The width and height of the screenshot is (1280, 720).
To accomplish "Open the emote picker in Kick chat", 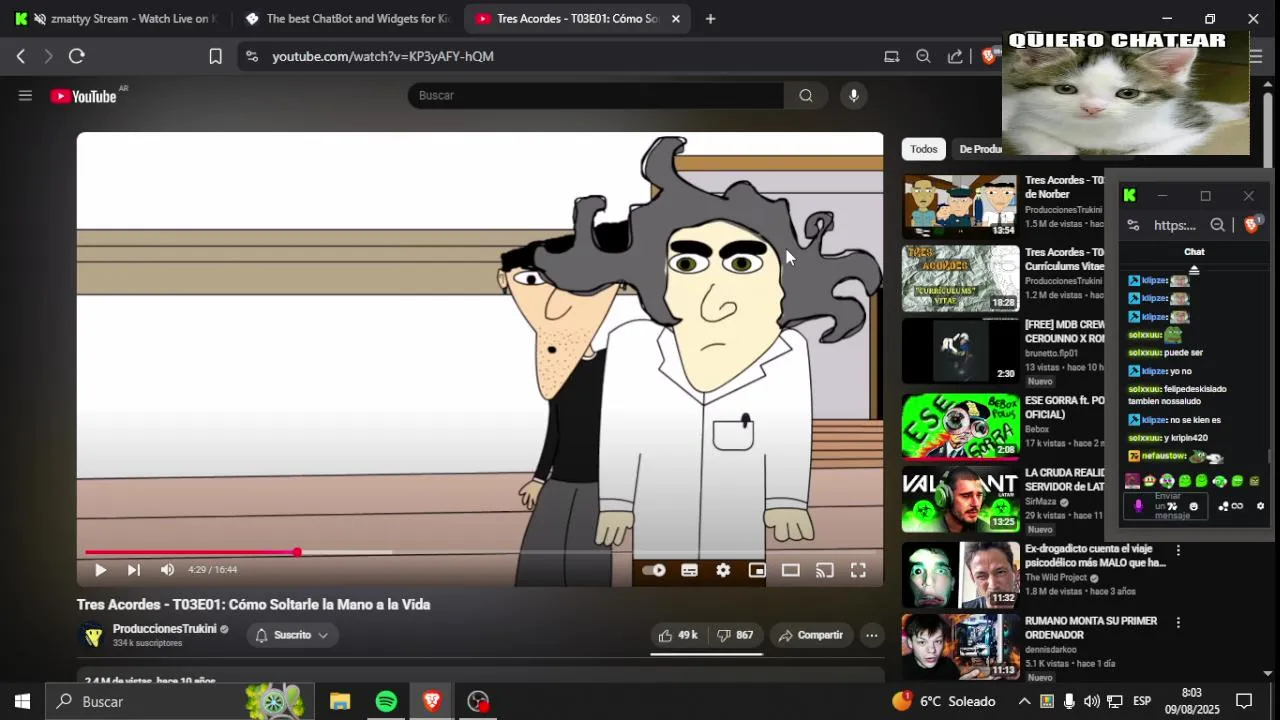I will [1193, 506].
